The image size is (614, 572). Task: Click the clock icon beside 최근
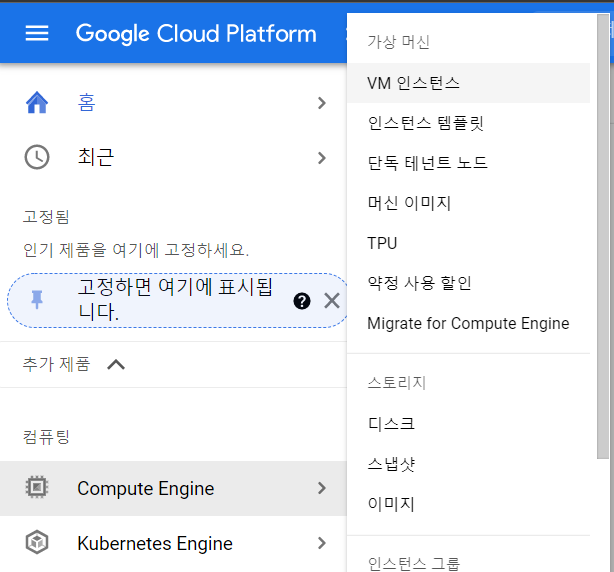(x=37, y=157)
